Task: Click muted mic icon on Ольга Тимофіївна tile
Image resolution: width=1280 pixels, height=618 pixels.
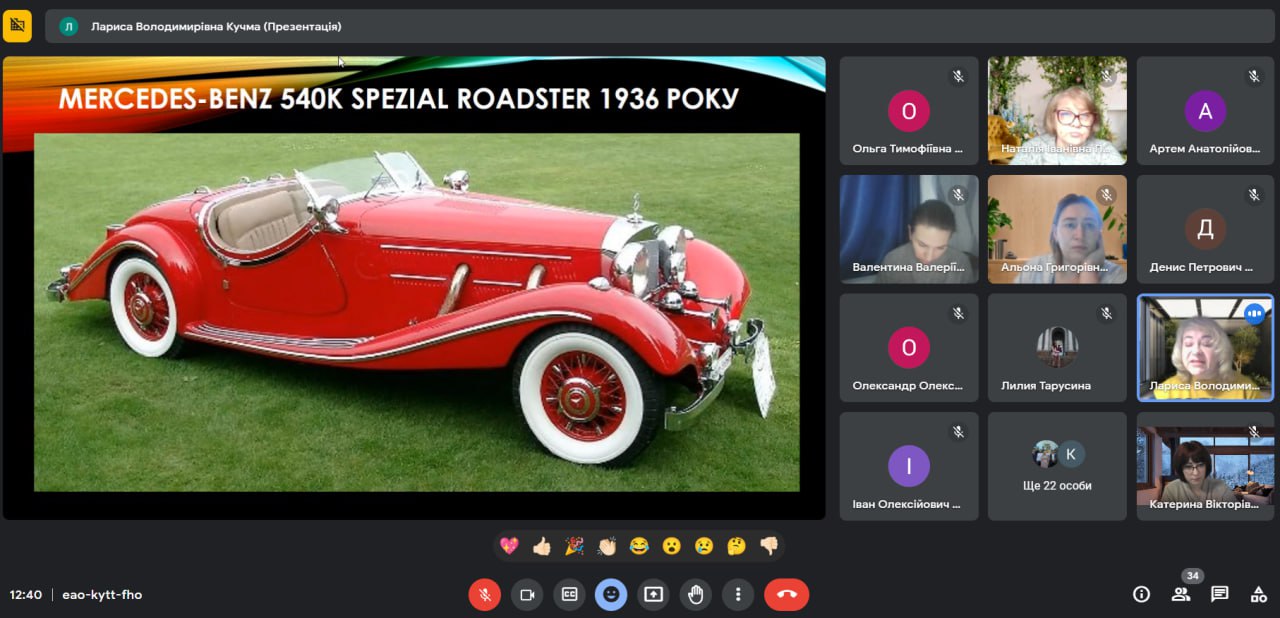Action: (958, 76)
